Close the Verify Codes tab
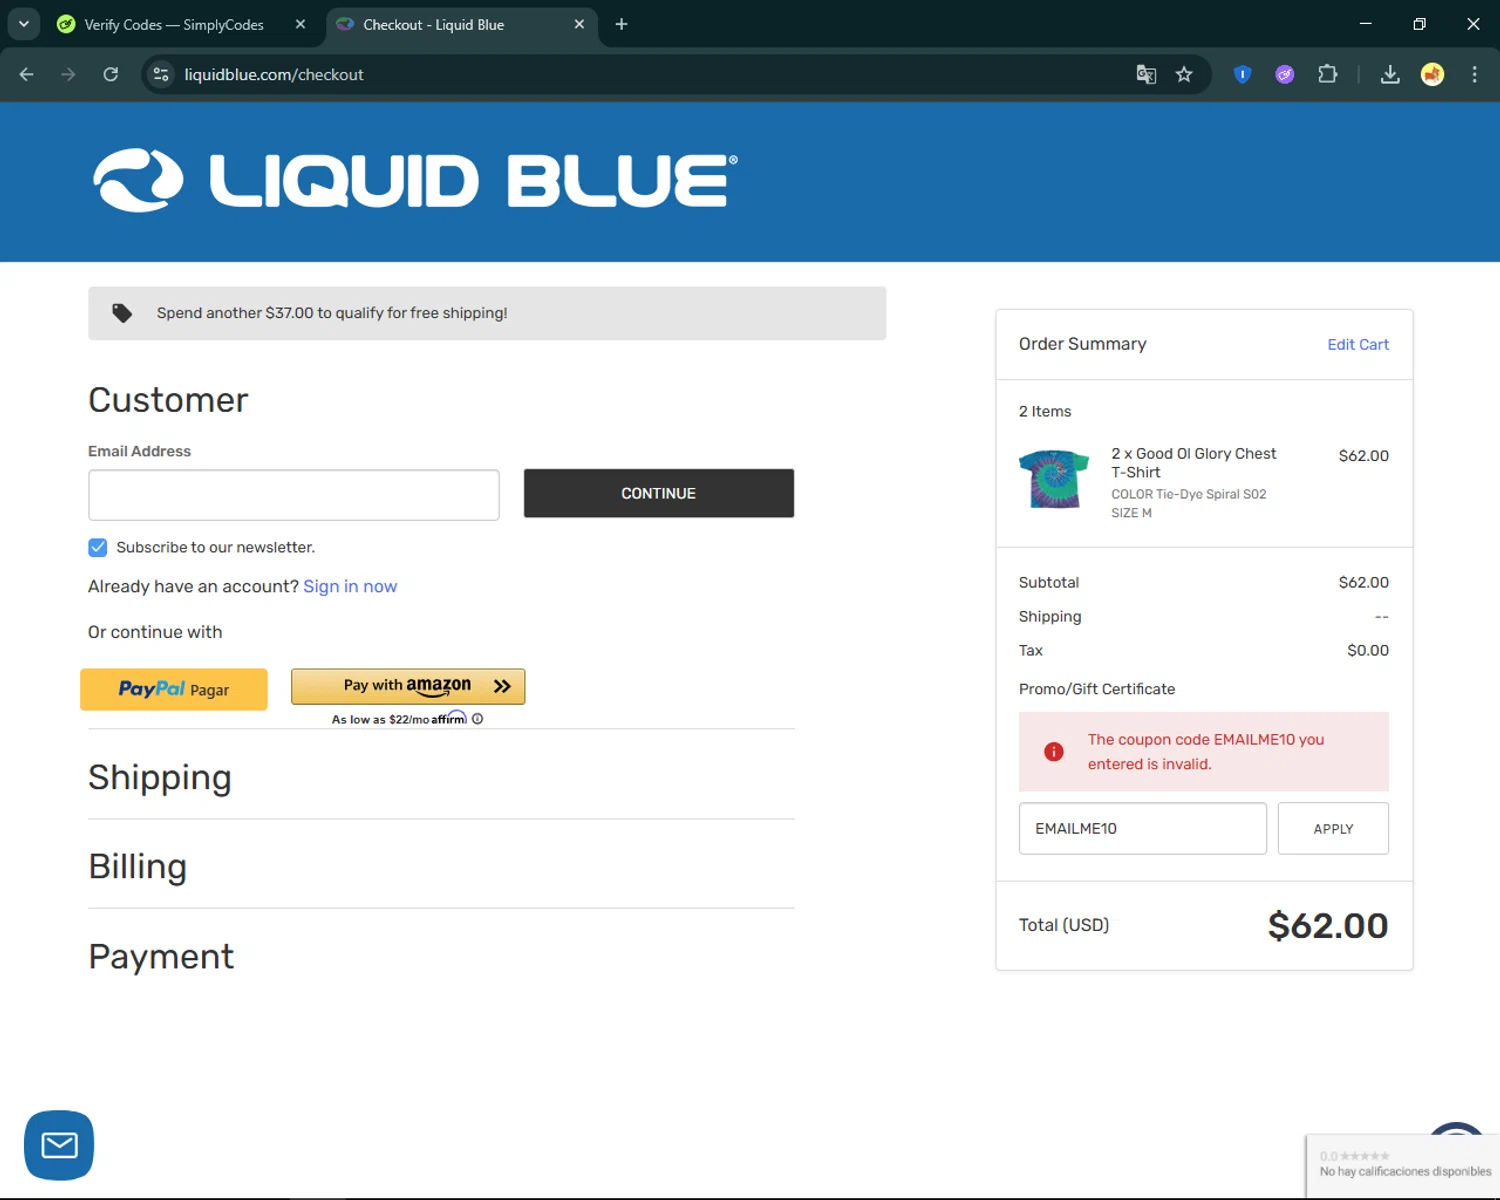Viewport: 1500px width, 1200px height. 300,24
